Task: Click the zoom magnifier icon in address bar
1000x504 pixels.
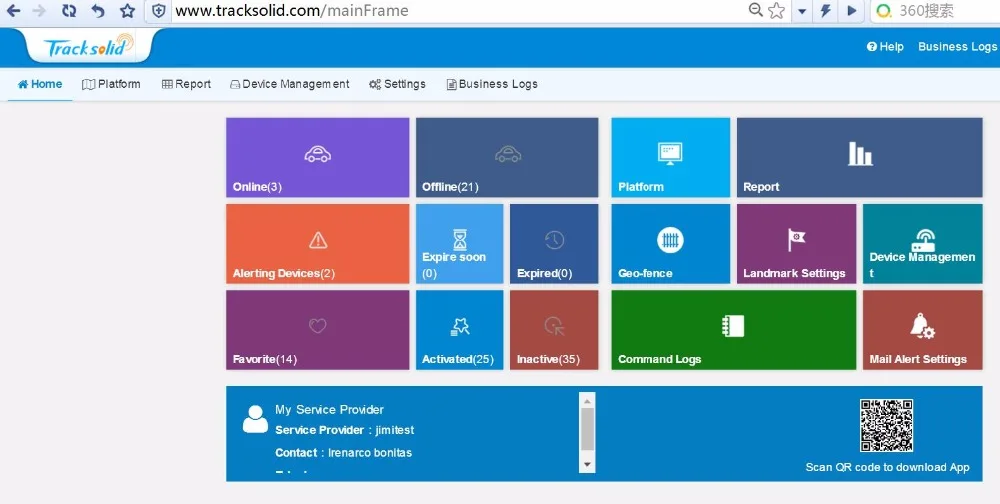Action: 756,10
